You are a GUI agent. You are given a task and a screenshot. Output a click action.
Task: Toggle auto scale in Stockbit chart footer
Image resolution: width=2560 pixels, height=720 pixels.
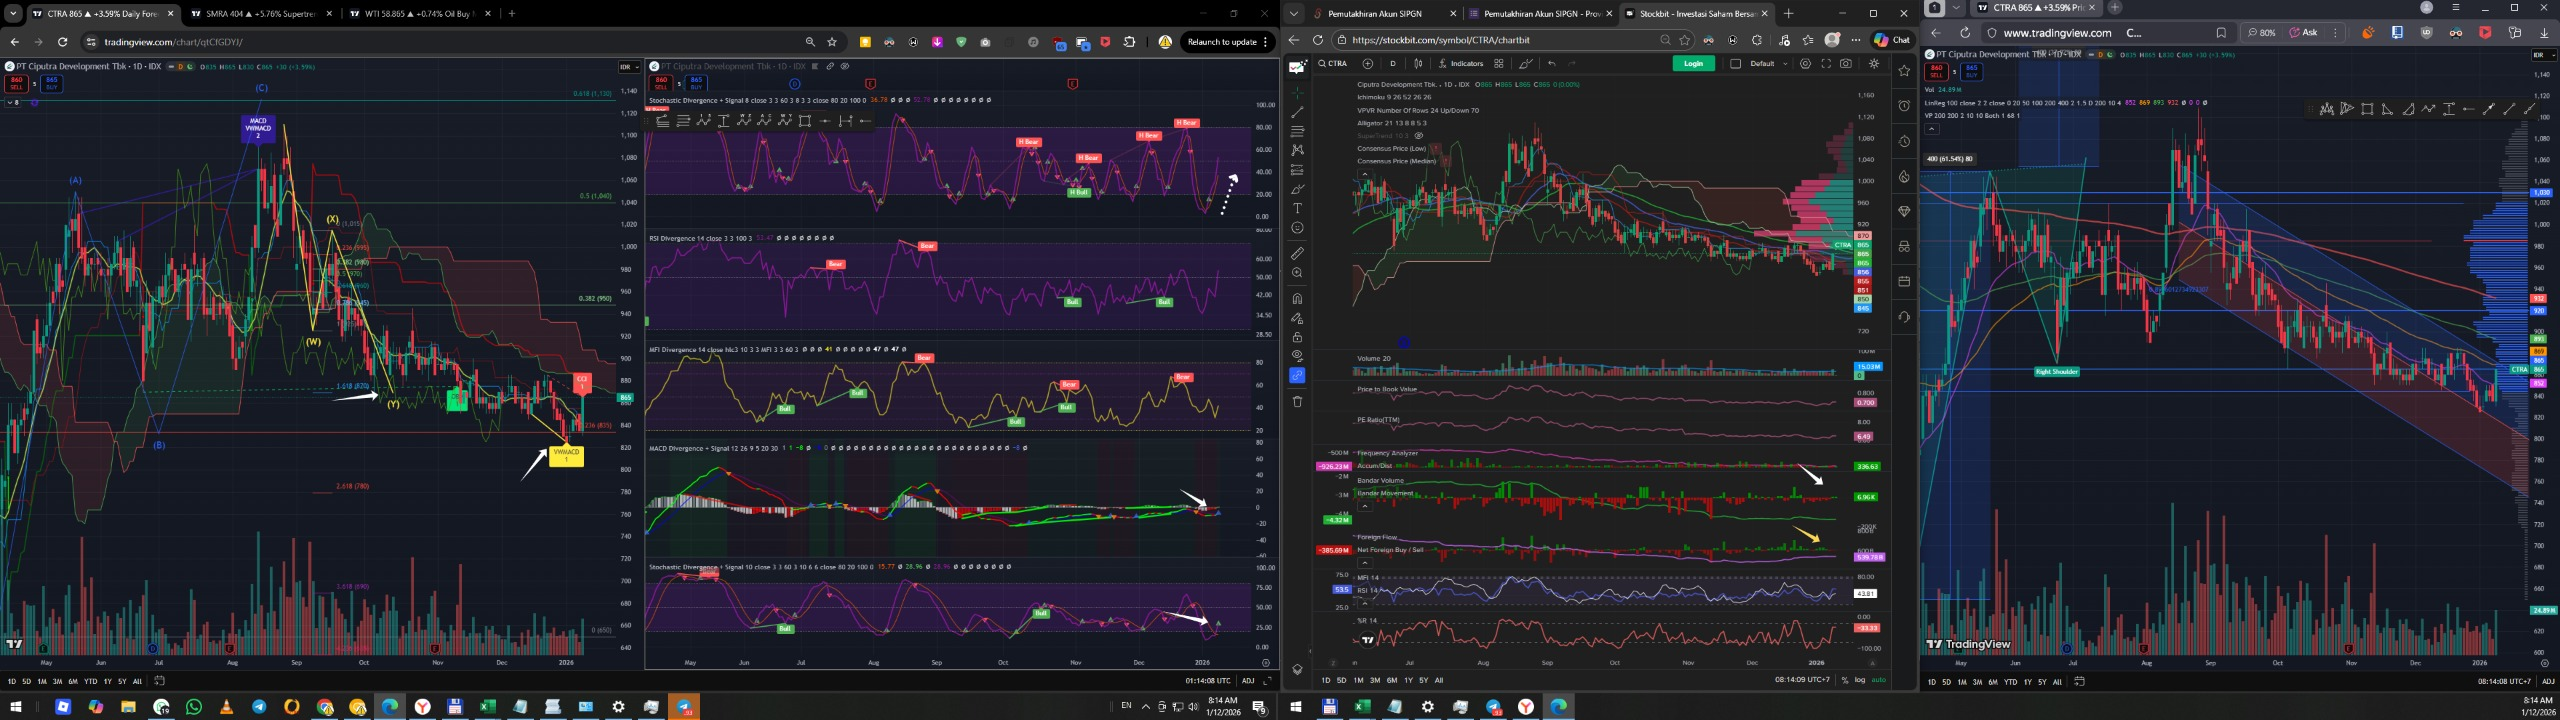[1878, 680]
